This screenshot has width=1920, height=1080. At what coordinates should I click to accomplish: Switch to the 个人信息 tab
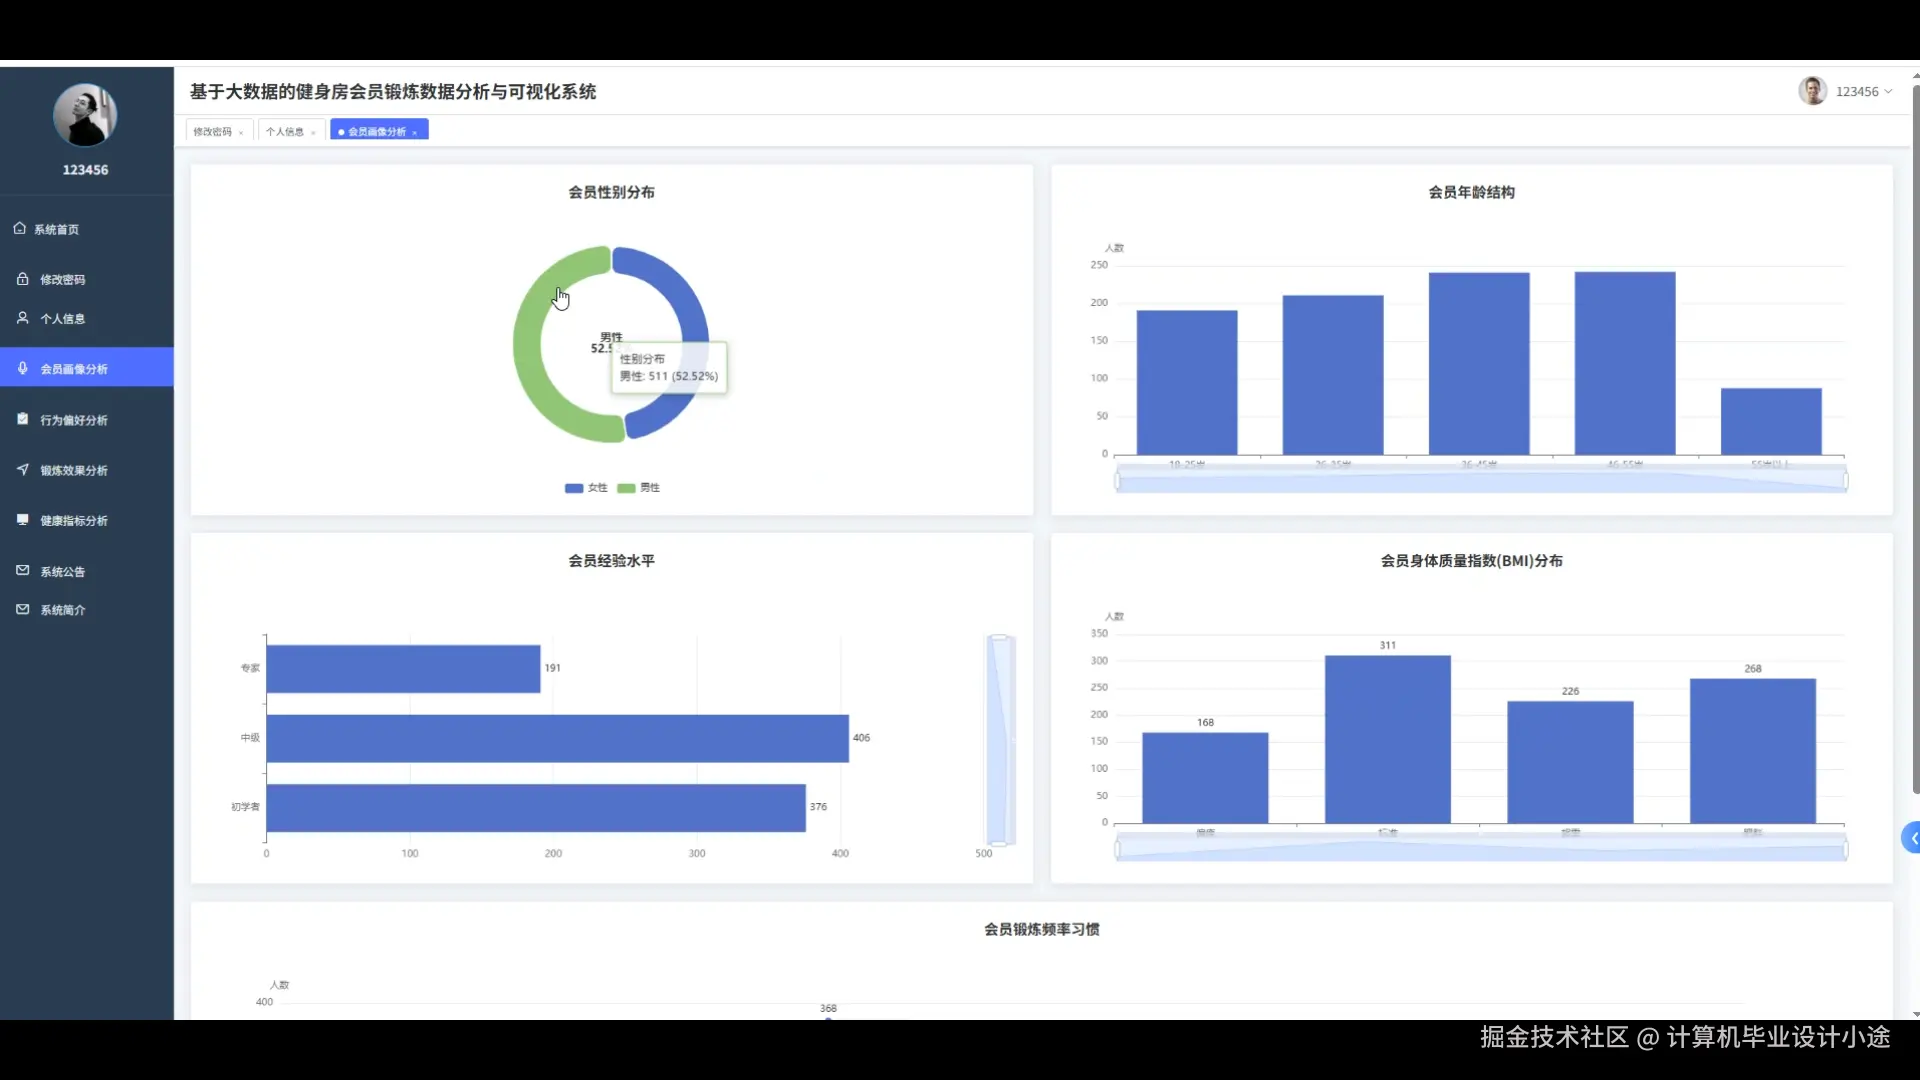coord(285,132)
